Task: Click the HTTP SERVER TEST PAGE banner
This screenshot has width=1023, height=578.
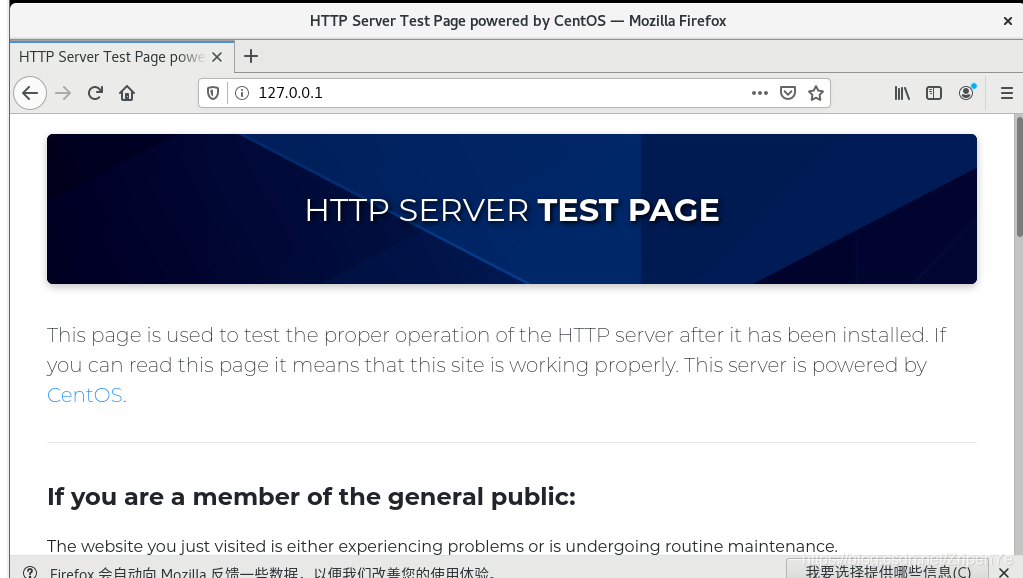Action: click(512, 209)
